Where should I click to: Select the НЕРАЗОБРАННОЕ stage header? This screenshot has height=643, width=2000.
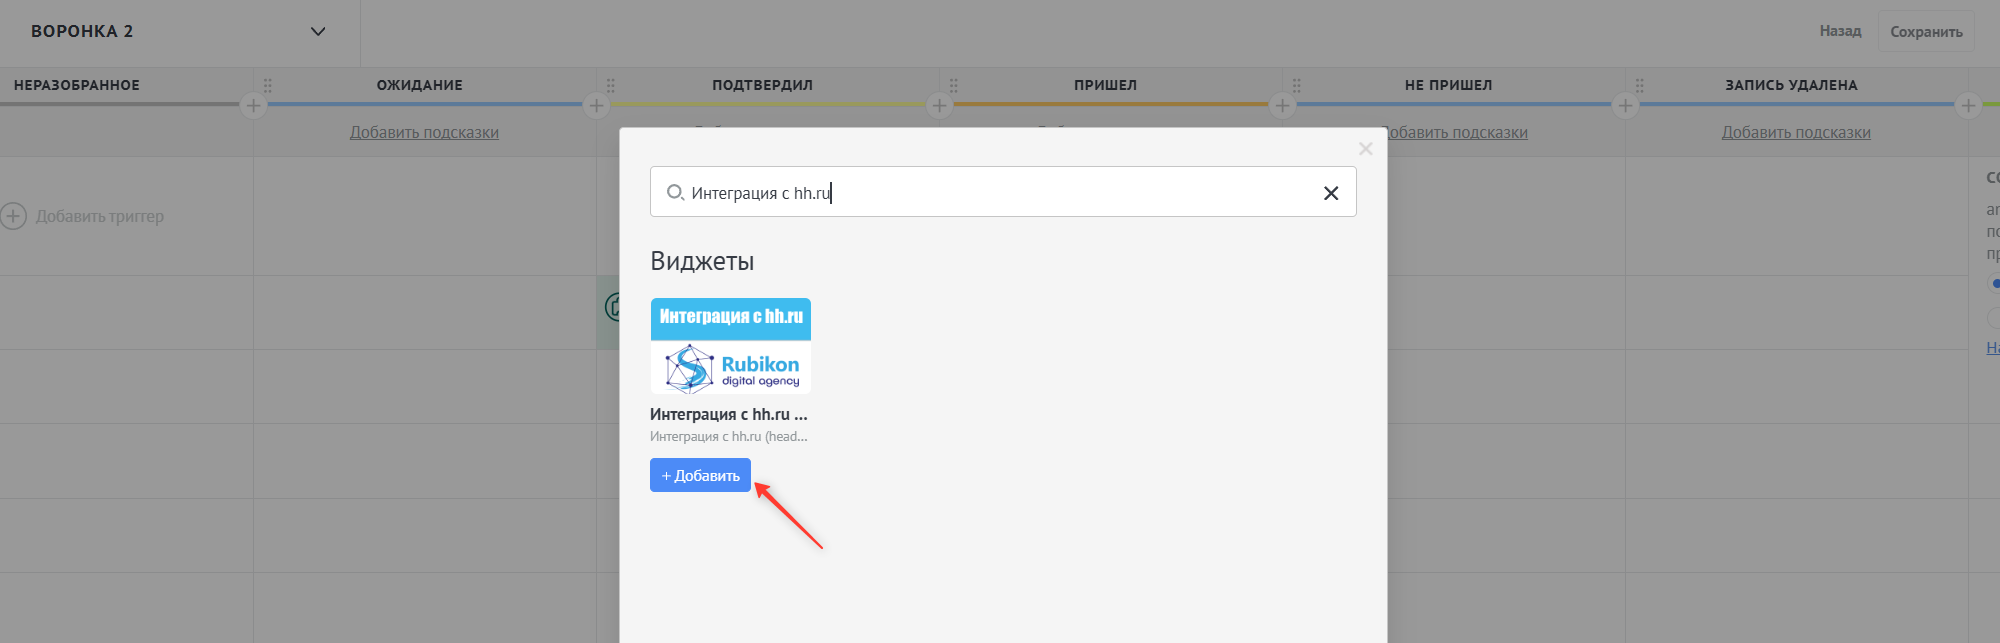coord(77,85)
